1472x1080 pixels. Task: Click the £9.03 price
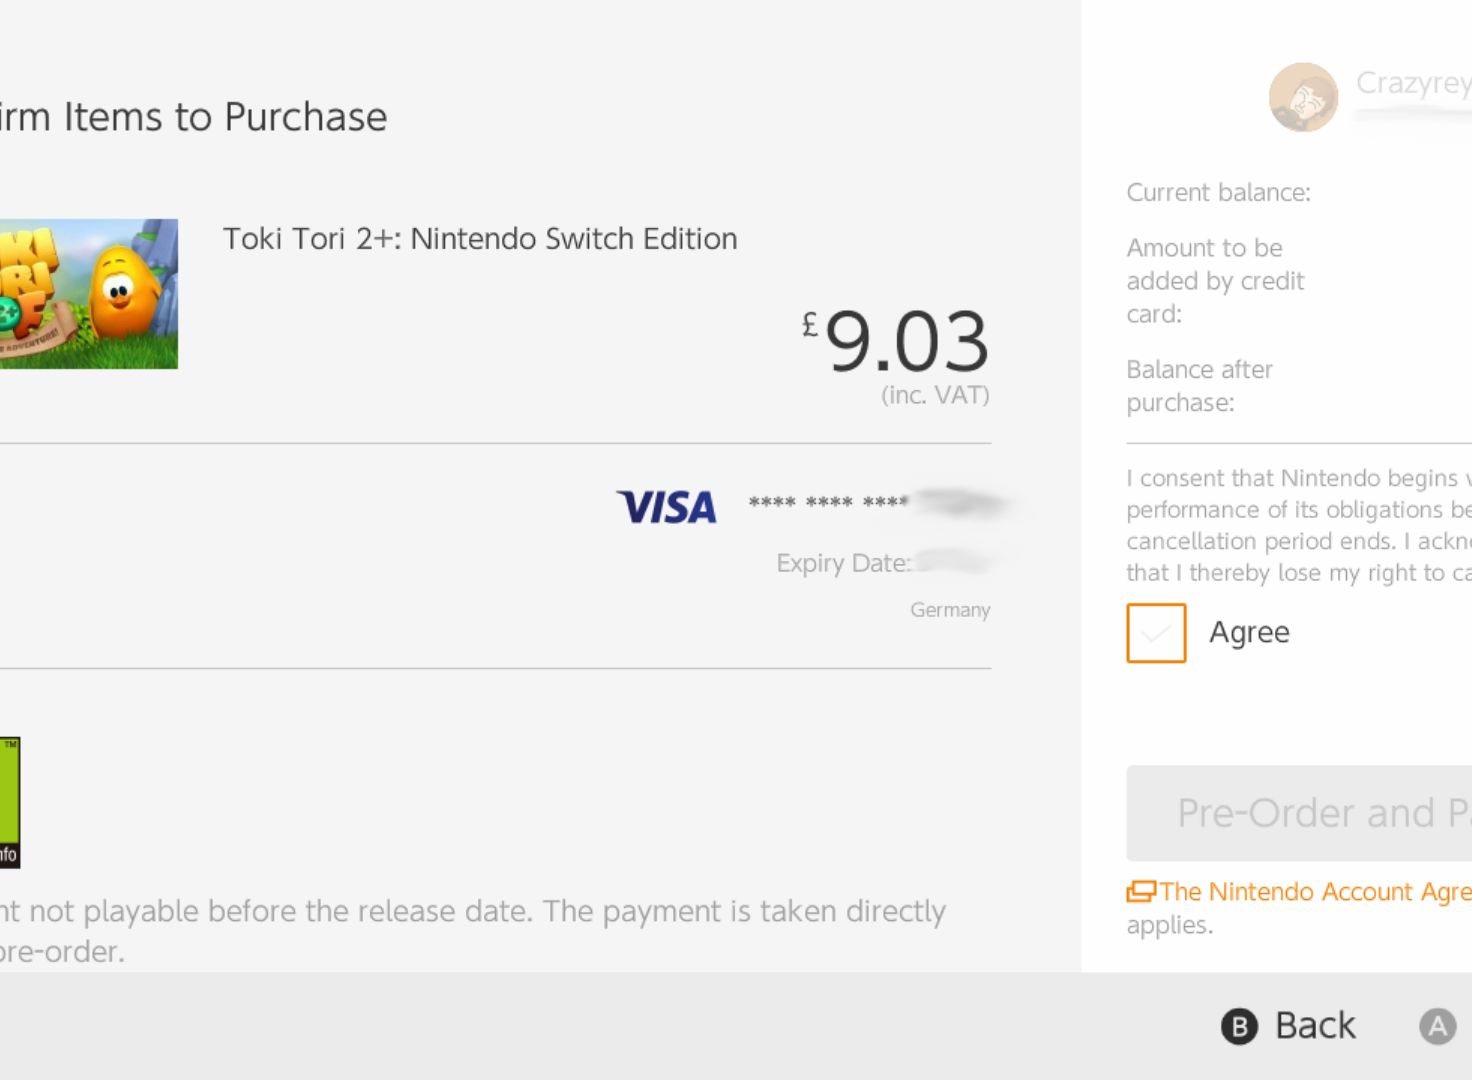point(896,340)
